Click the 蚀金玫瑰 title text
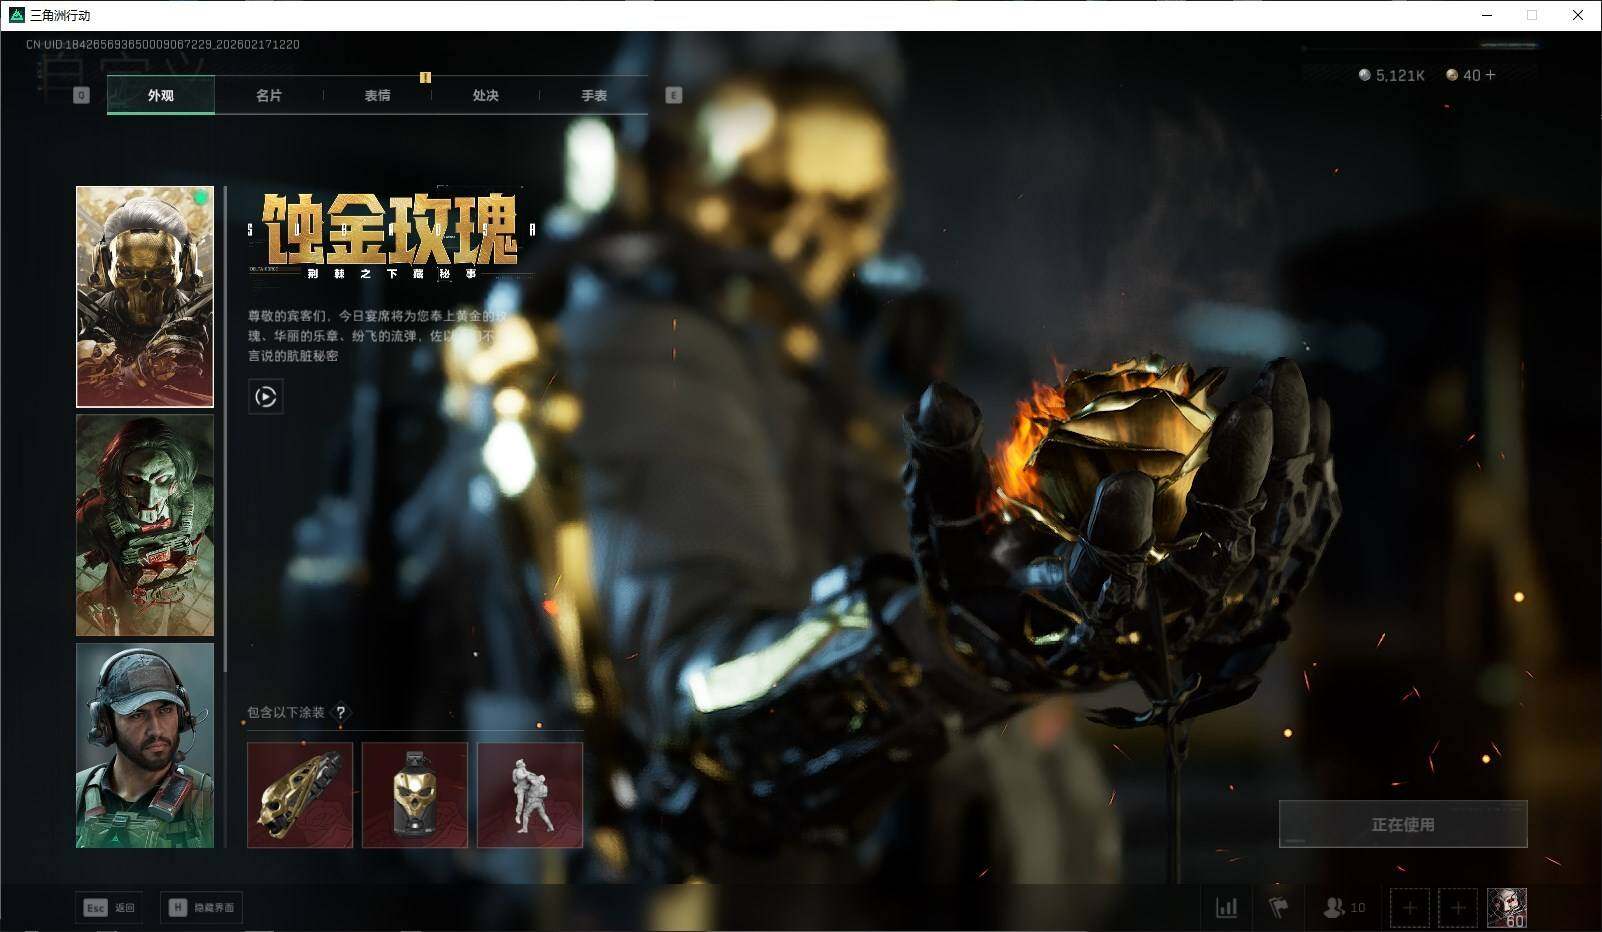This screenshot has width=1602, height=932. pos(391,229)
